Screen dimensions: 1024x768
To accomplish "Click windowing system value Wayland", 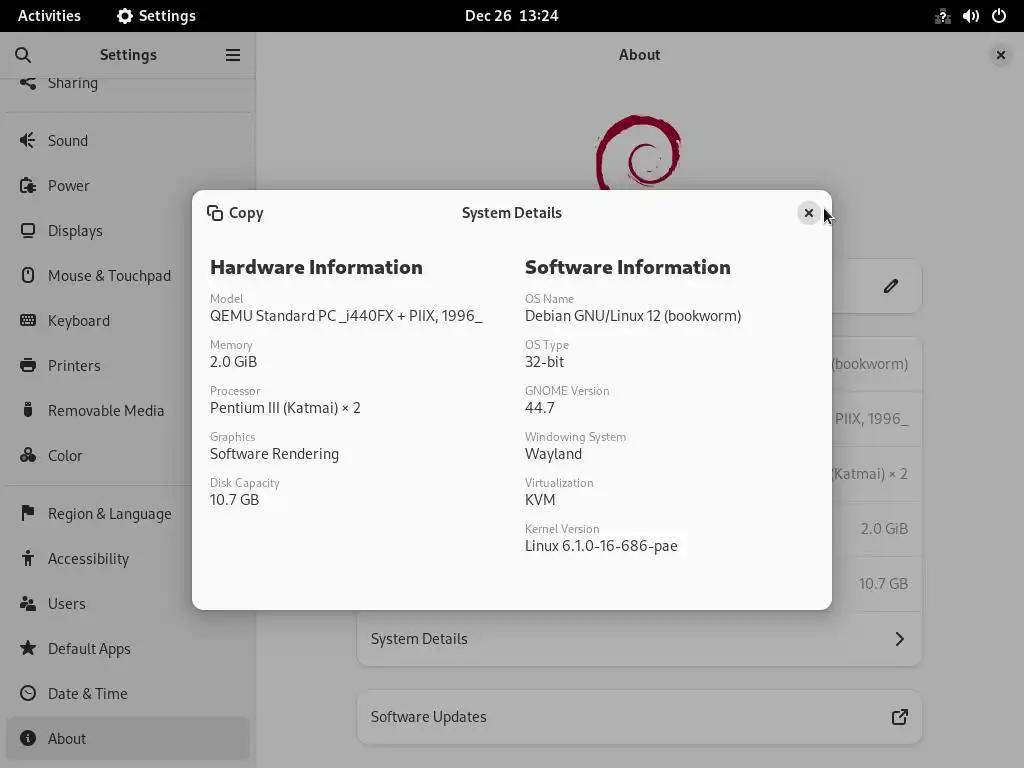I will pyautogui.click(x=553, y=454).
